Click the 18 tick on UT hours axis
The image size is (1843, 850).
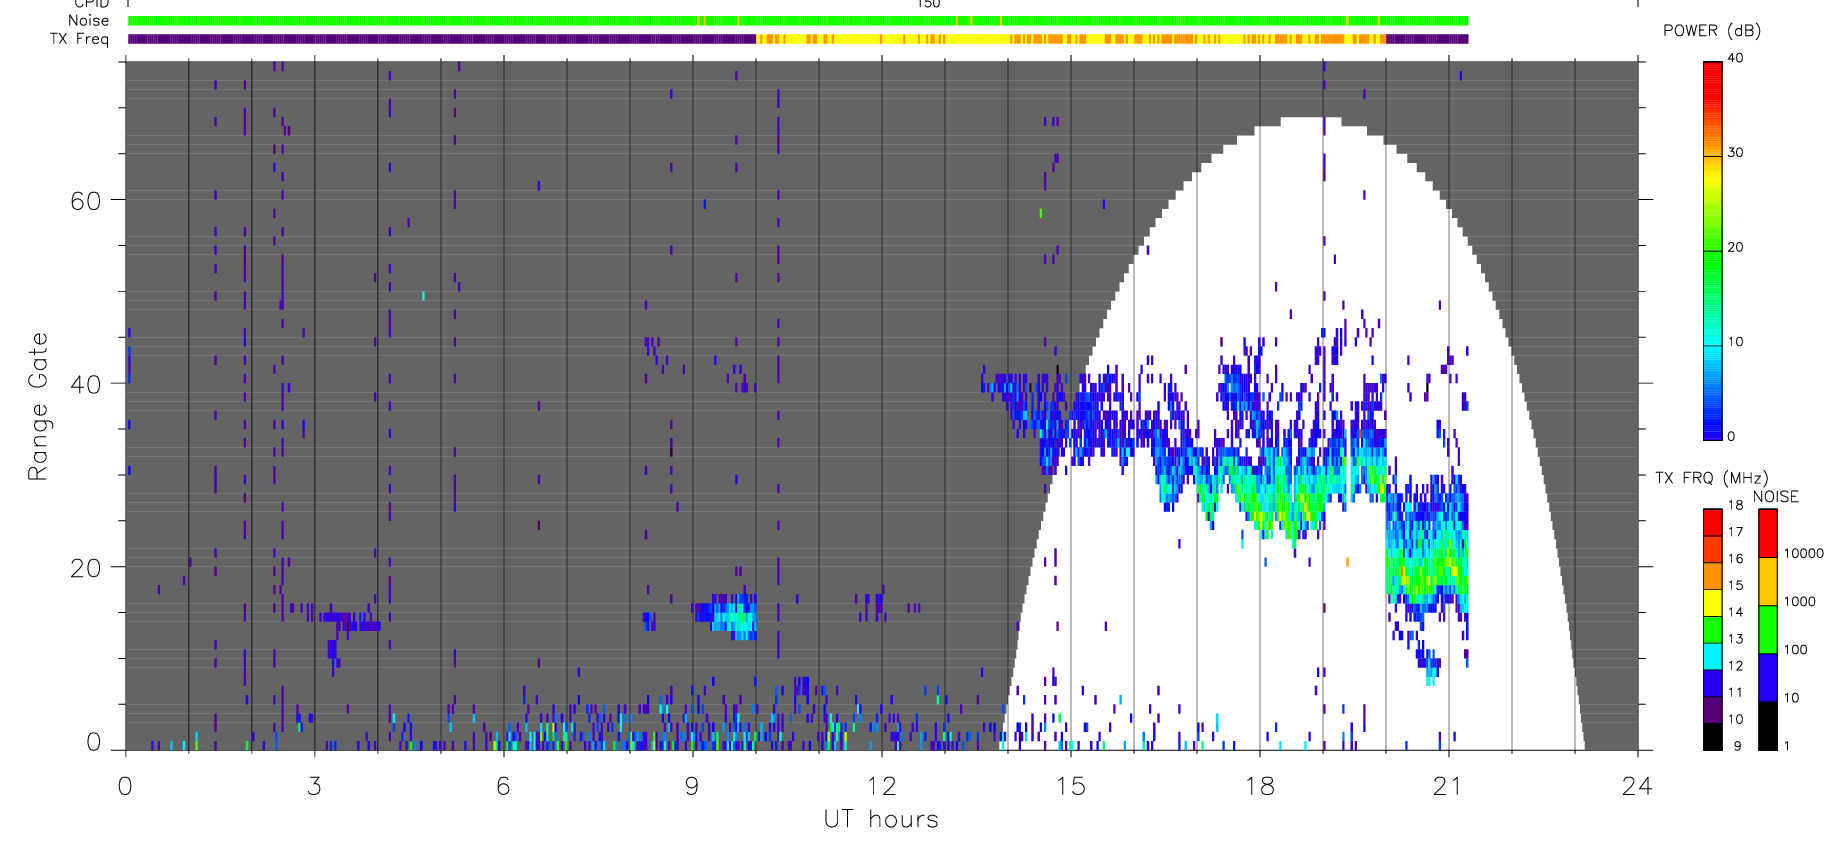tap(1259, 787)
